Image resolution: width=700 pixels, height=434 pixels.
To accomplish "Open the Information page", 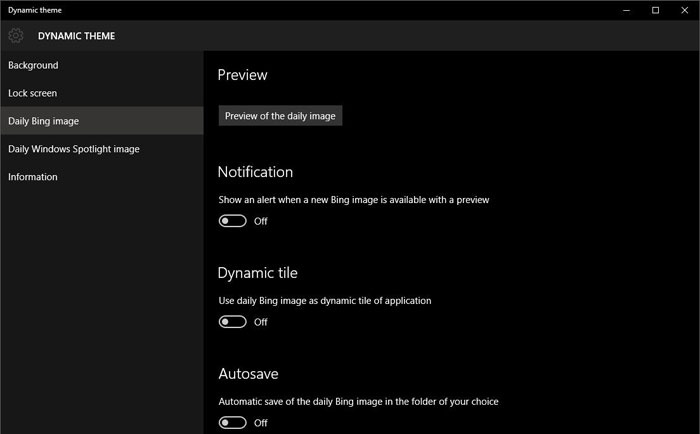I will click(x=33, y=177).
